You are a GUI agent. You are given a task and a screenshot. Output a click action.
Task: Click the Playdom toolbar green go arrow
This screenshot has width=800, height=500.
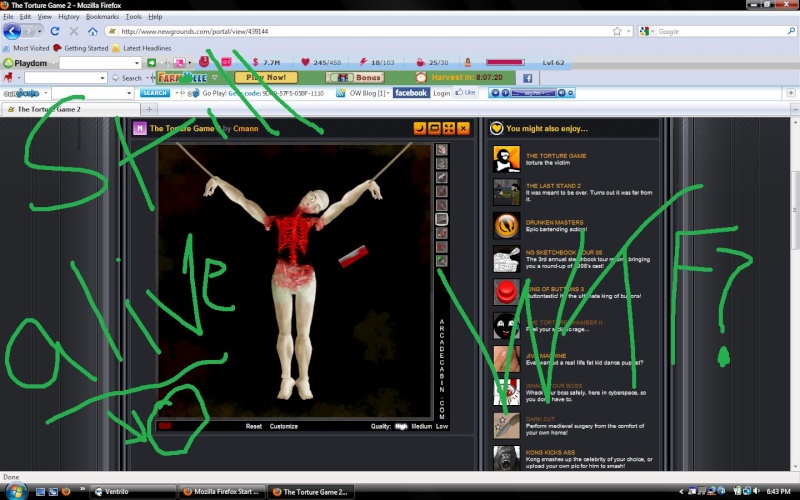[x=152, y=63]
